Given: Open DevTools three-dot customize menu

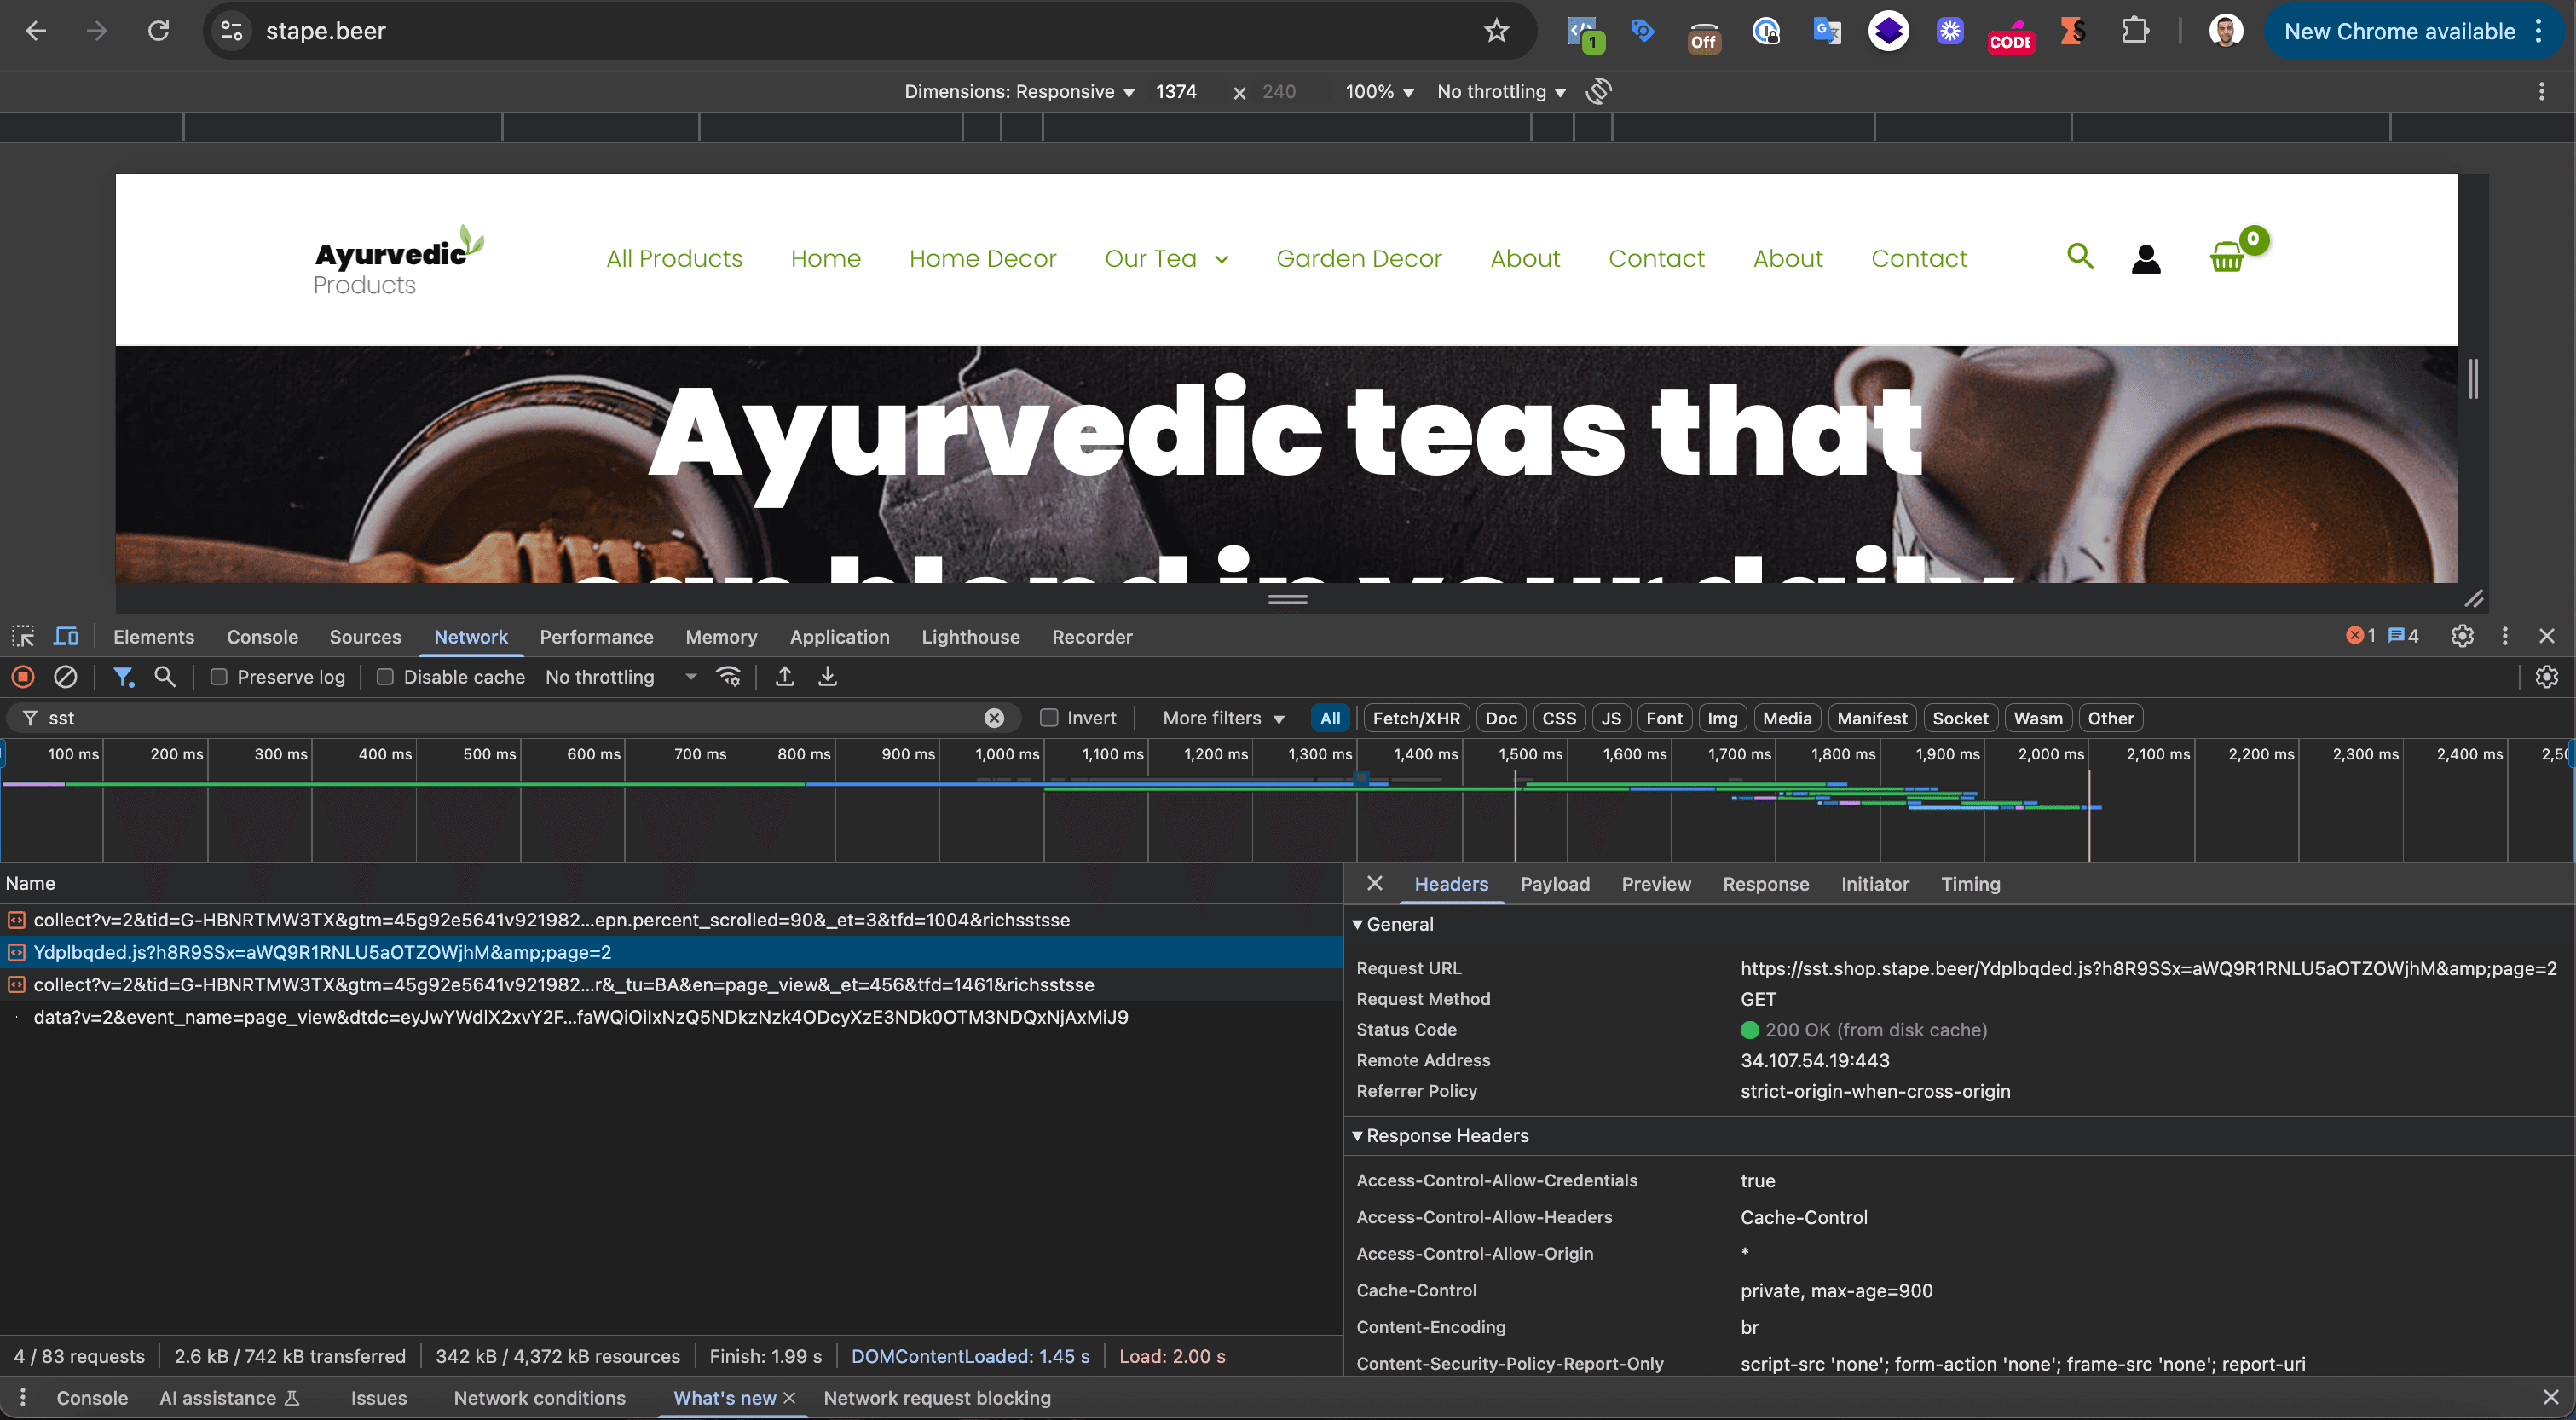Looking at the screenshot, I should click(x=2504, y=636).
